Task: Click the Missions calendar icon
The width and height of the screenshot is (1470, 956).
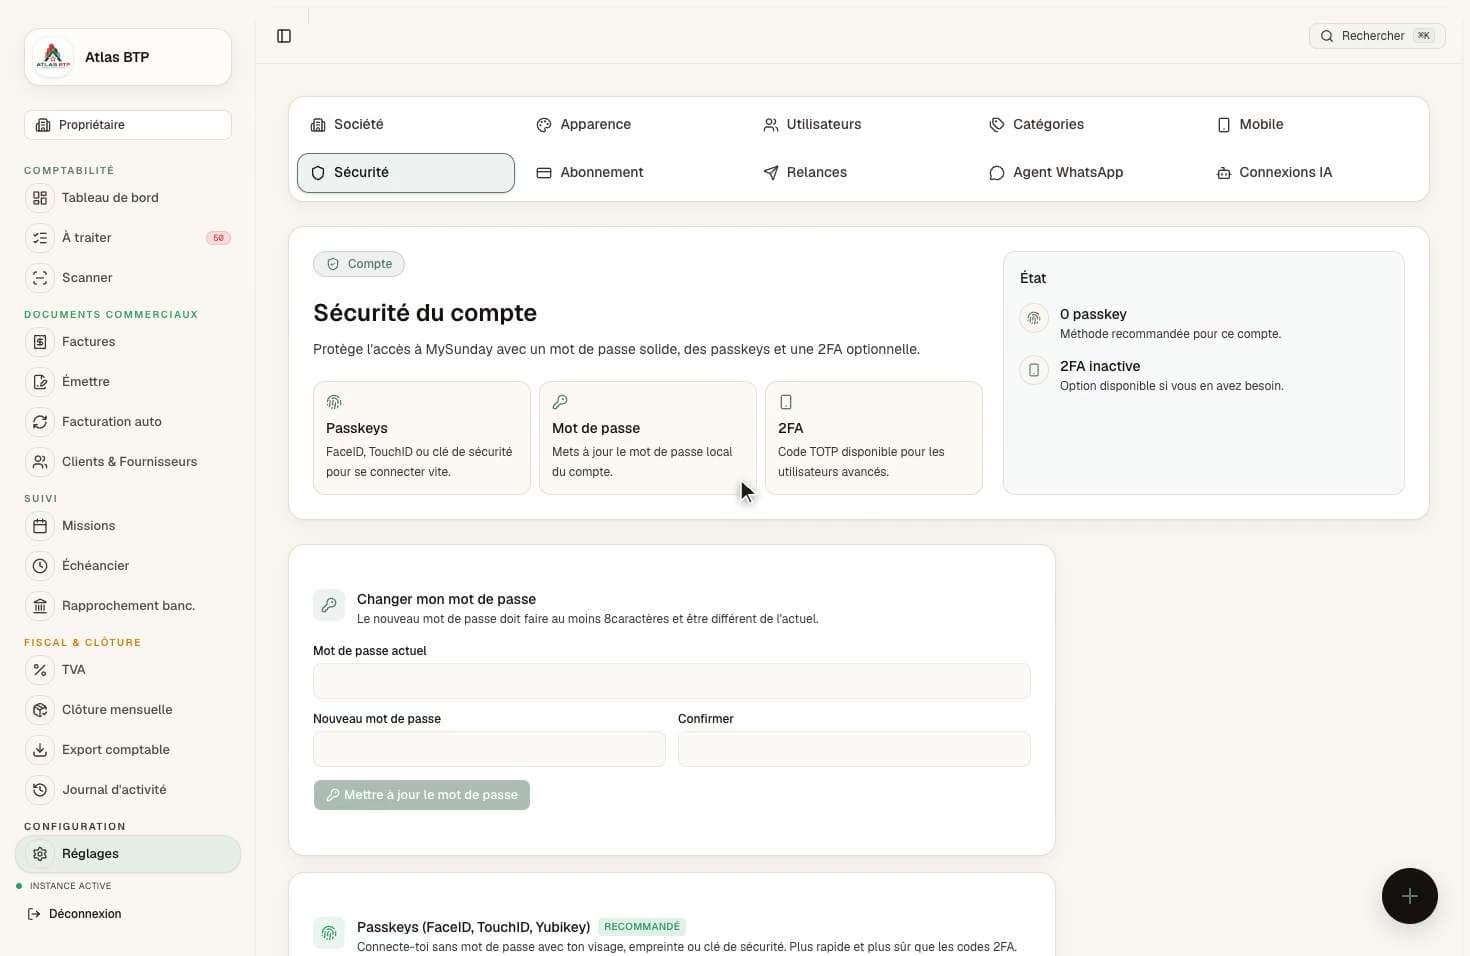Action: click(40, 526)
